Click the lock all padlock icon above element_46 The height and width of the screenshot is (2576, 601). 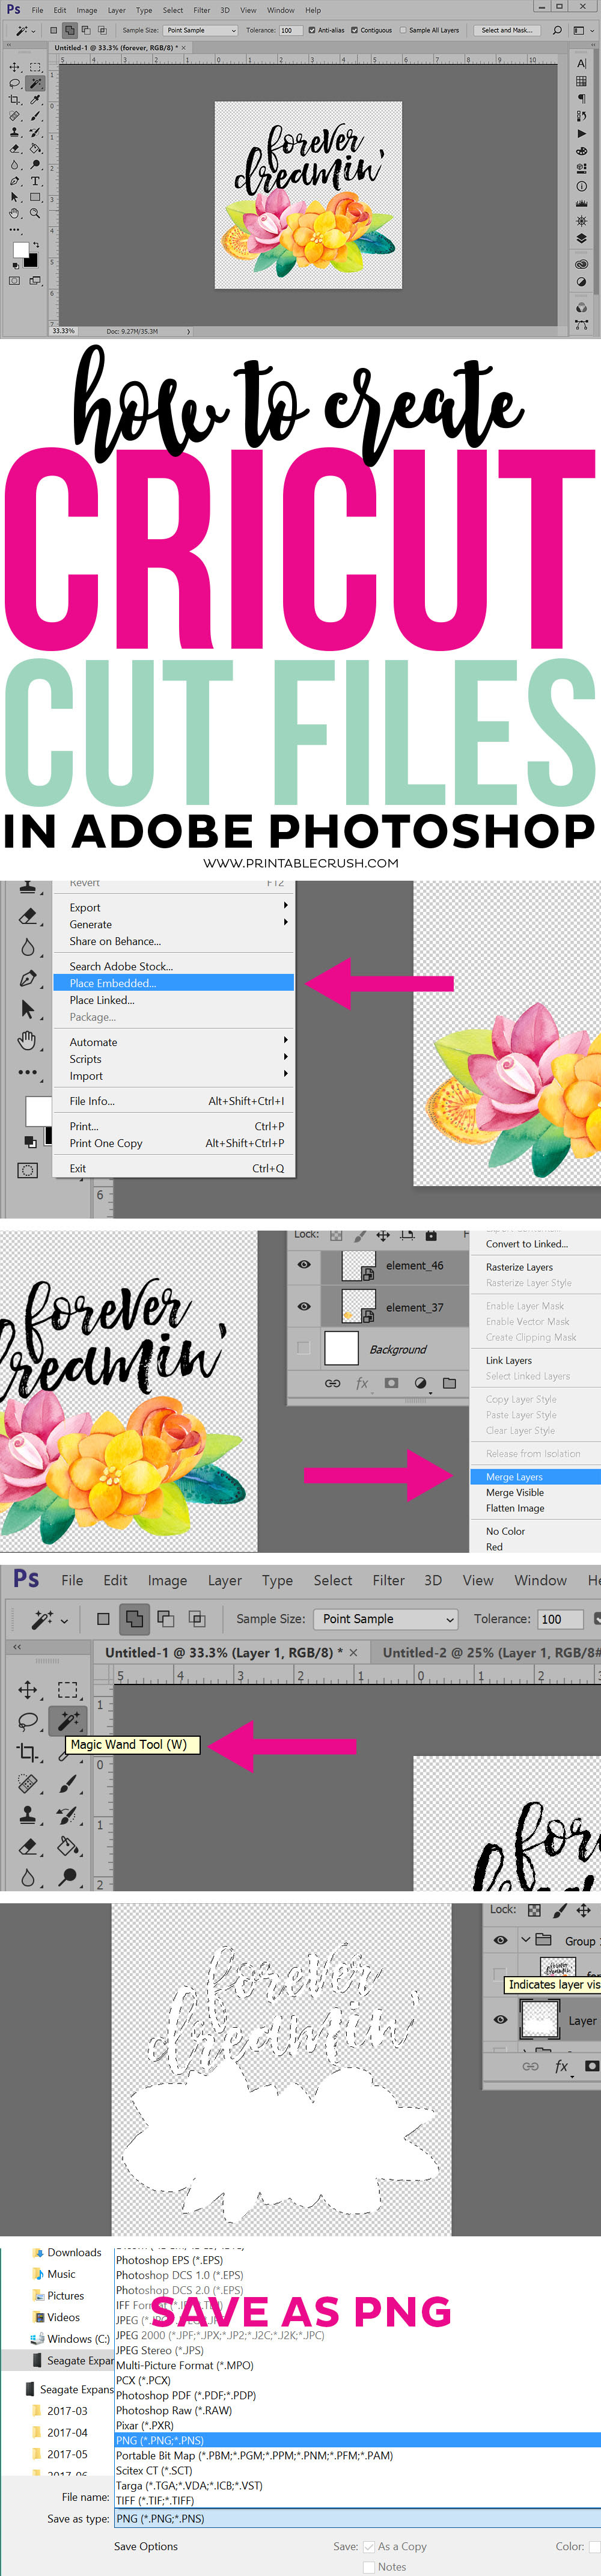[431, 1236]
